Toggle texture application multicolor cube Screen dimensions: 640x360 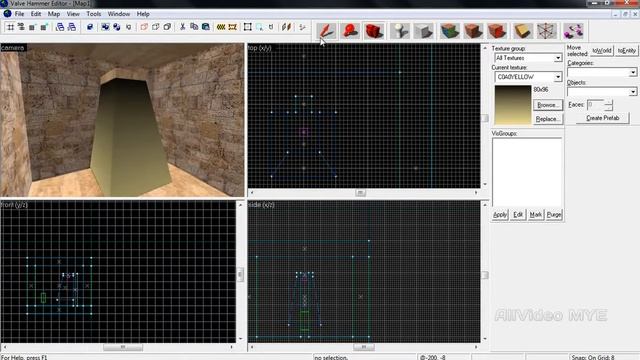click(450, 31)
